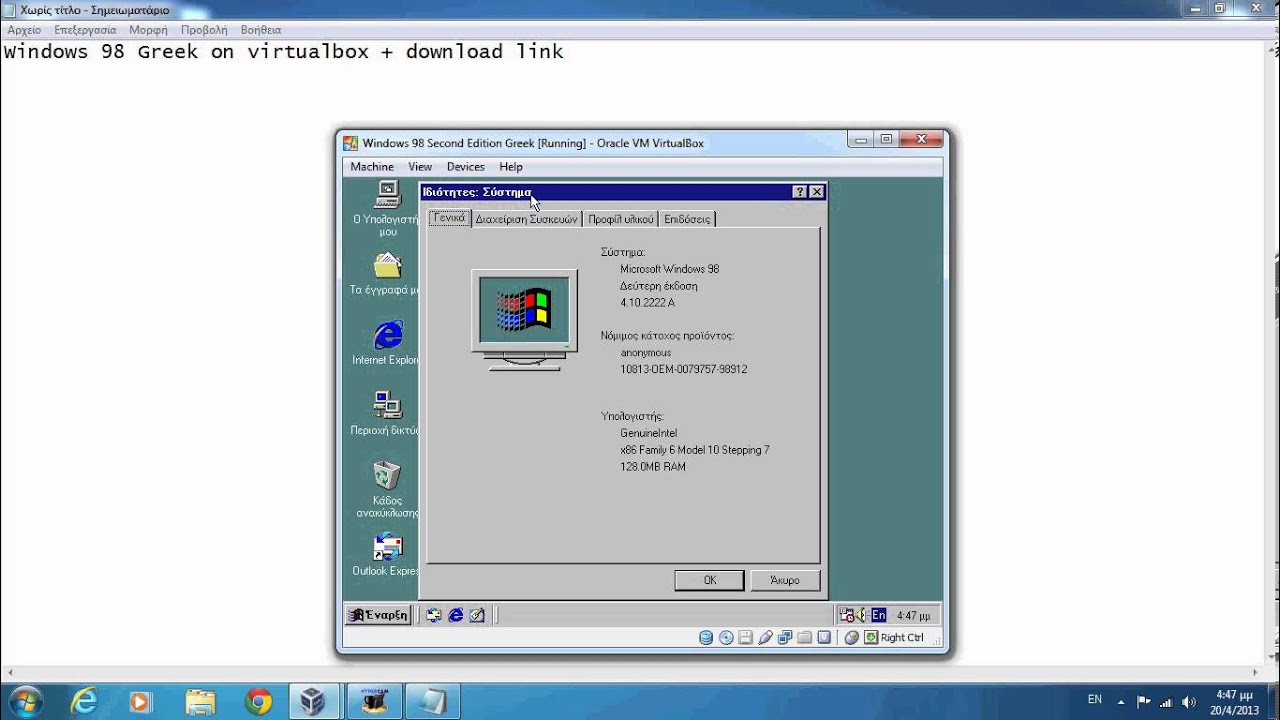Click the VirtualBox hard disk status icon
This screenshot has height=720, width=1280.
click(706, 637)
